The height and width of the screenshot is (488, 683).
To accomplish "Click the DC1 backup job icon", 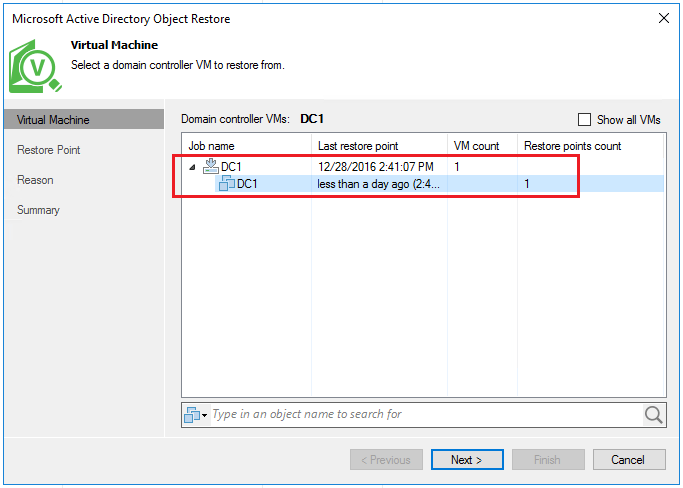I will (211, 166).
